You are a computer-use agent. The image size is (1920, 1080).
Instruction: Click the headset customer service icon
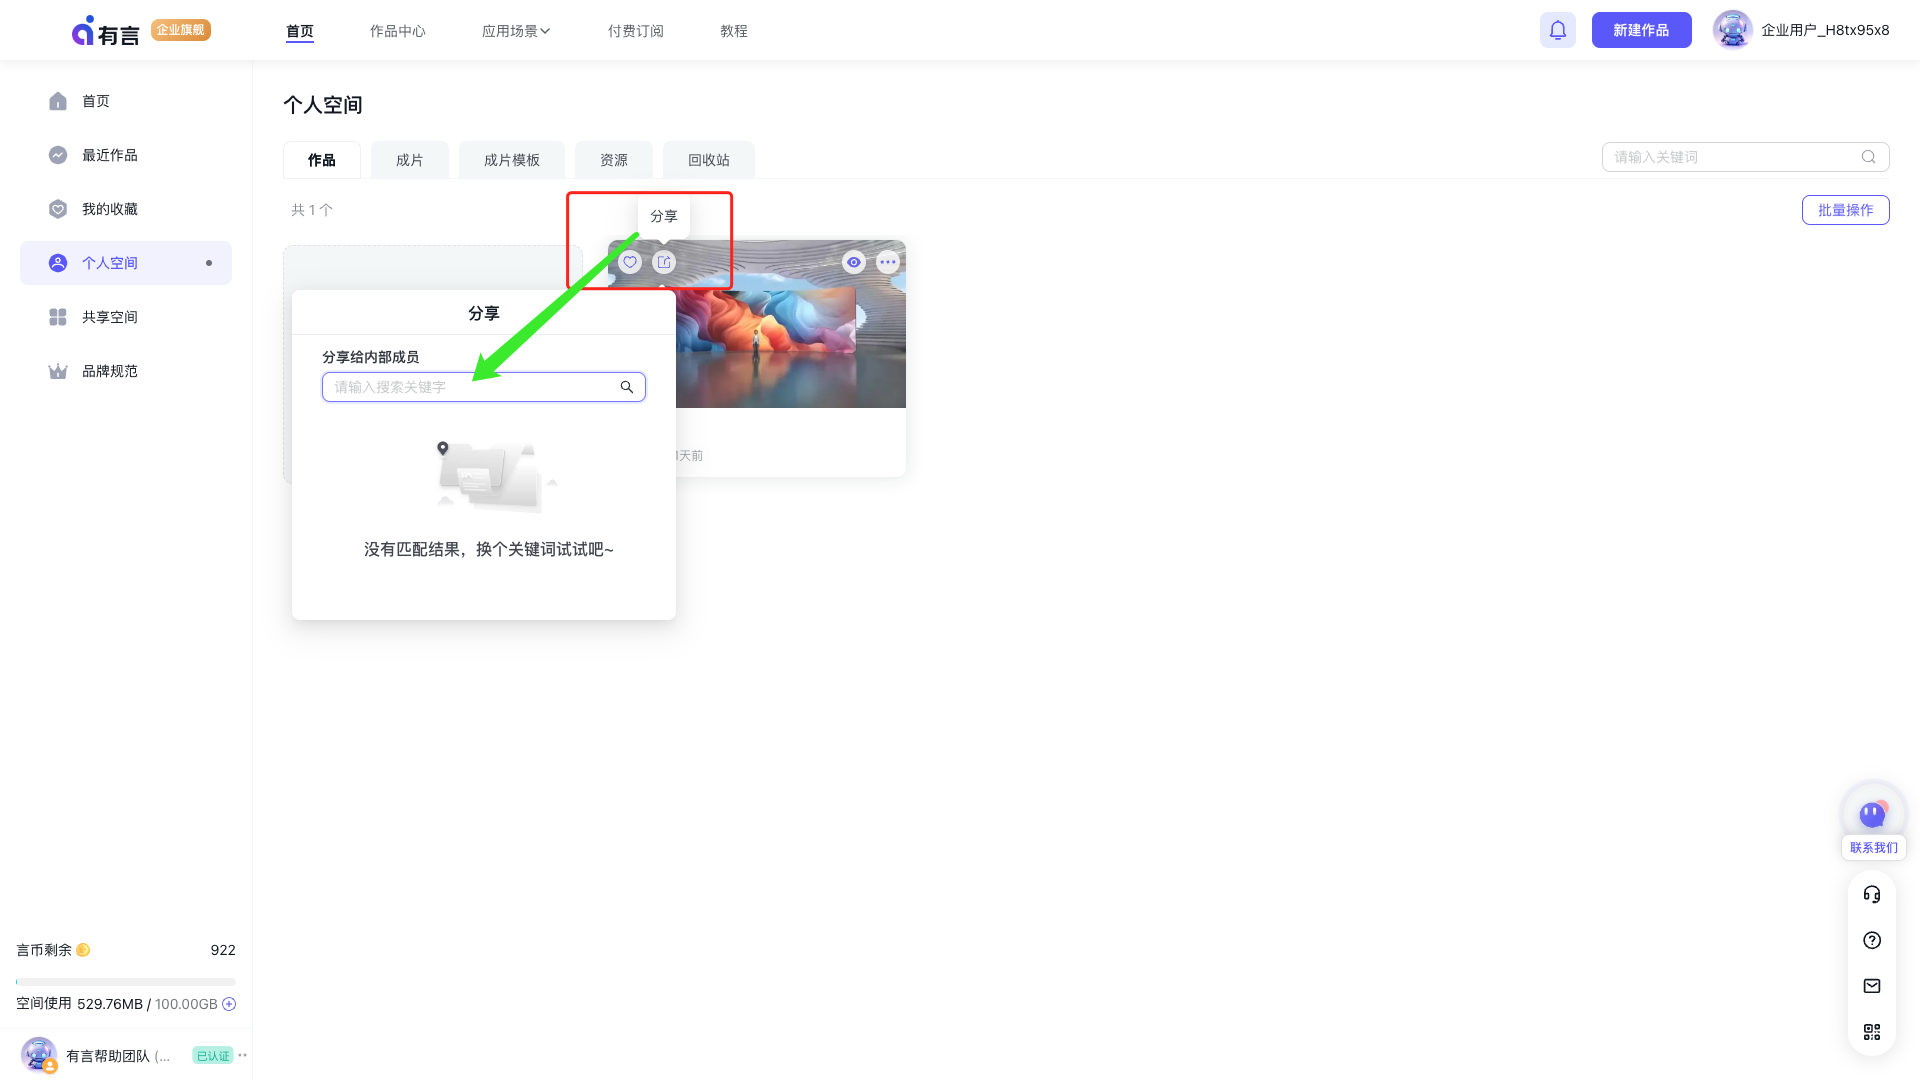pos(1872,894)
